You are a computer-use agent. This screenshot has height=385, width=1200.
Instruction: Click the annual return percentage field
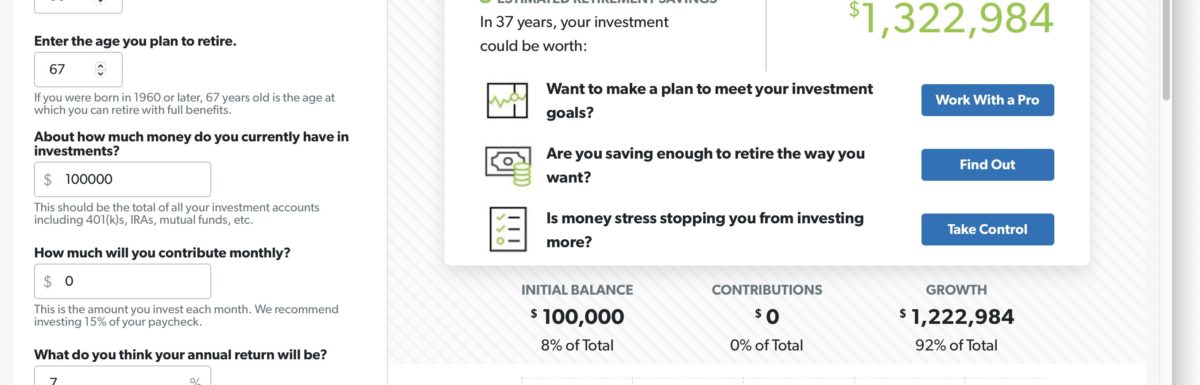click(122, 377)
